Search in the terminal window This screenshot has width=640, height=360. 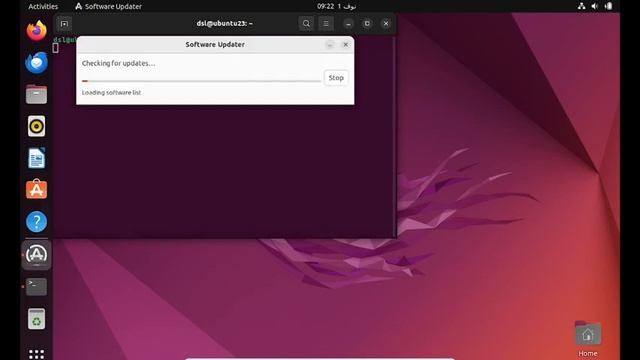[x=306, y=24]
